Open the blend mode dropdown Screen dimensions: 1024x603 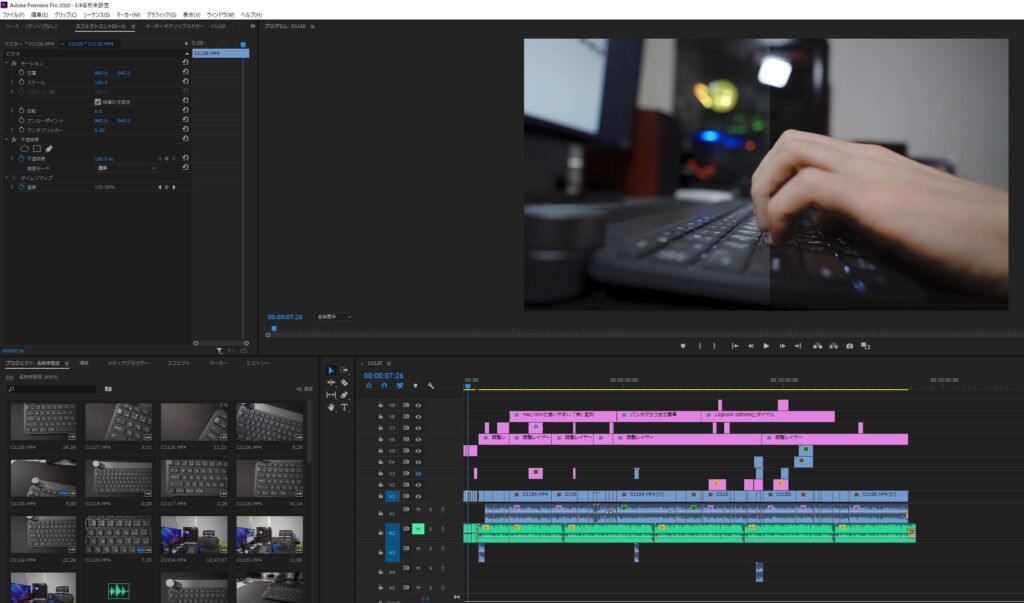pos(127,168)
